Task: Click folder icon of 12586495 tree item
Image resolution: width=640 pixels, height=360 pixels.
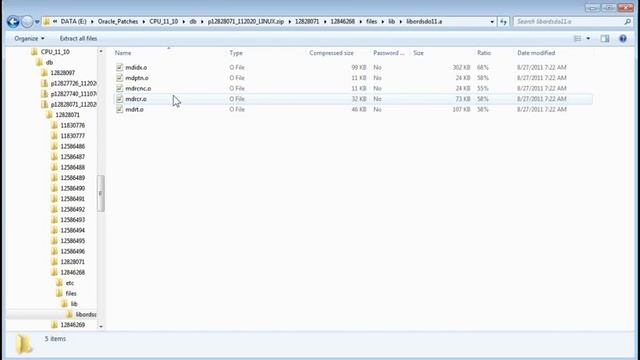Action: 55,241
